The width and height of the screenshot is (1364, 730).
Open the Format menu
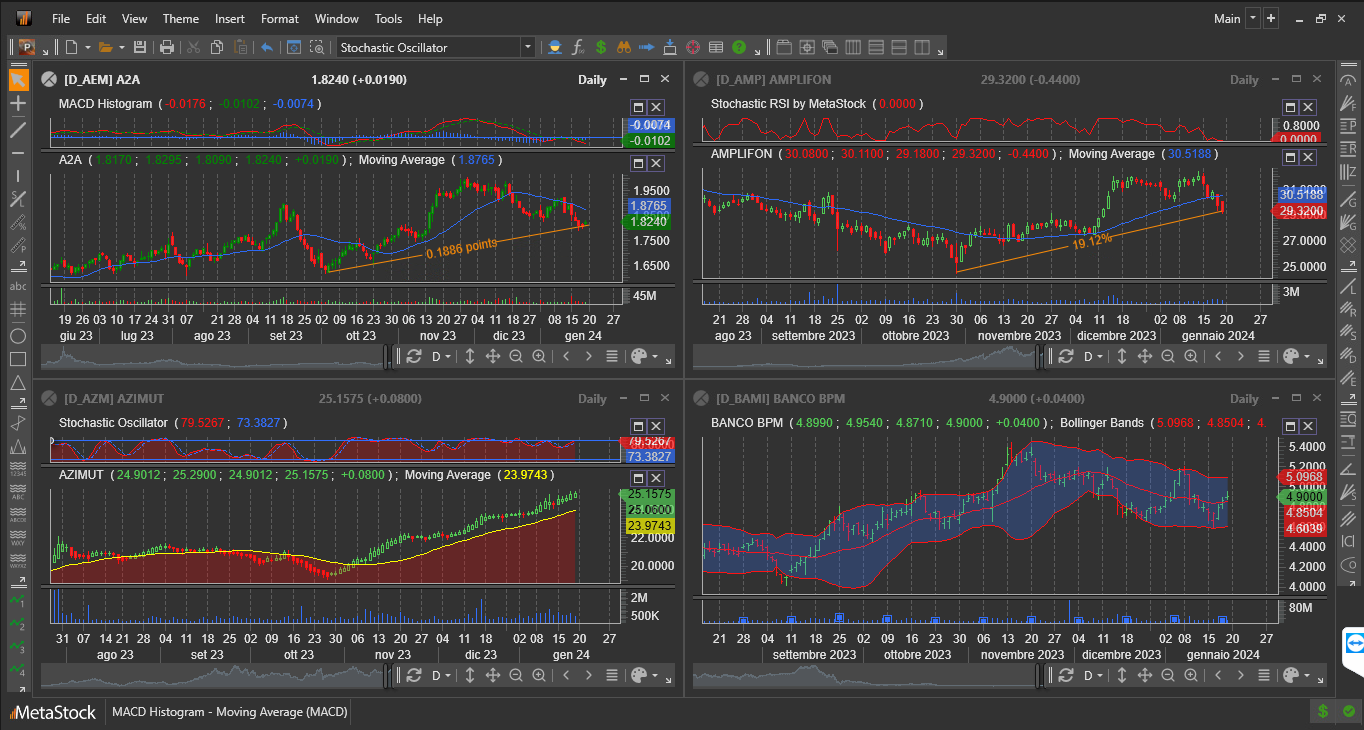pyautogui.click(x=280, y=18)
